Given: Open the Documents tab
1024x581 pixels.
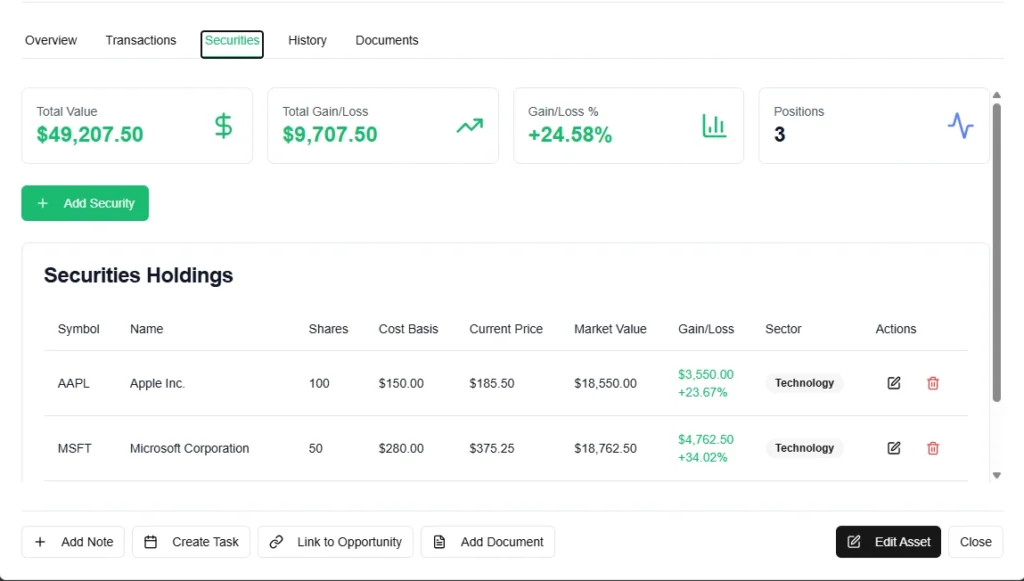Looking at the screenshot, I should click(x=387, y=41).
